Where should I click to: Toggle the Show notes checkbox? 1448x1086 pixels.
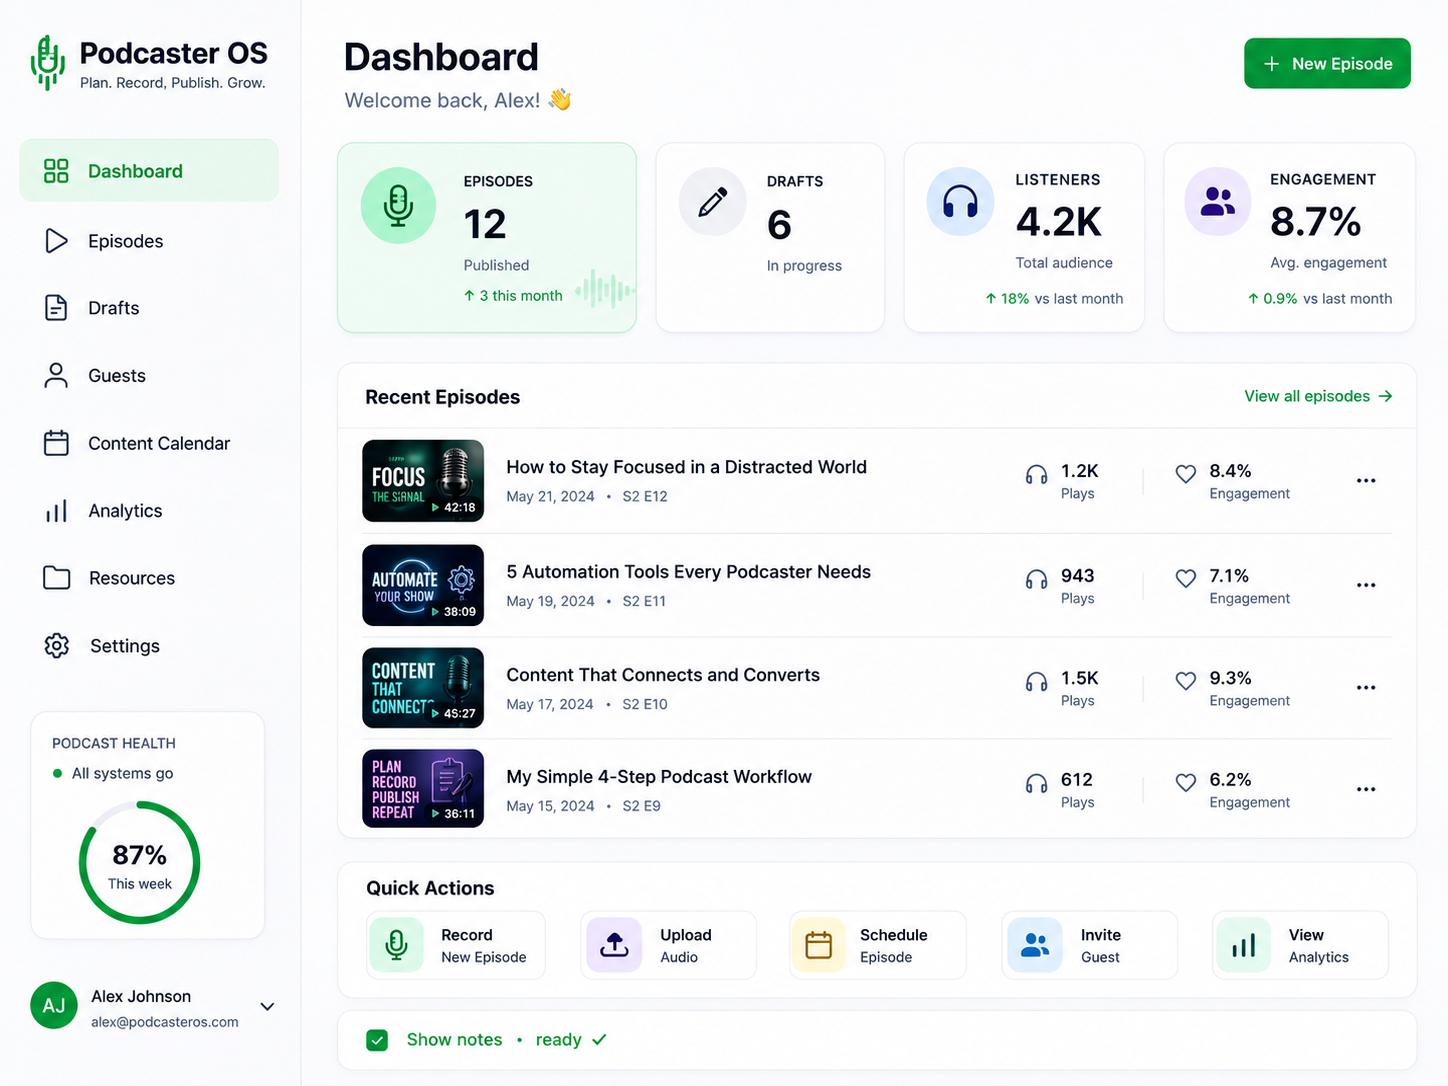[x=377, y=1040]
